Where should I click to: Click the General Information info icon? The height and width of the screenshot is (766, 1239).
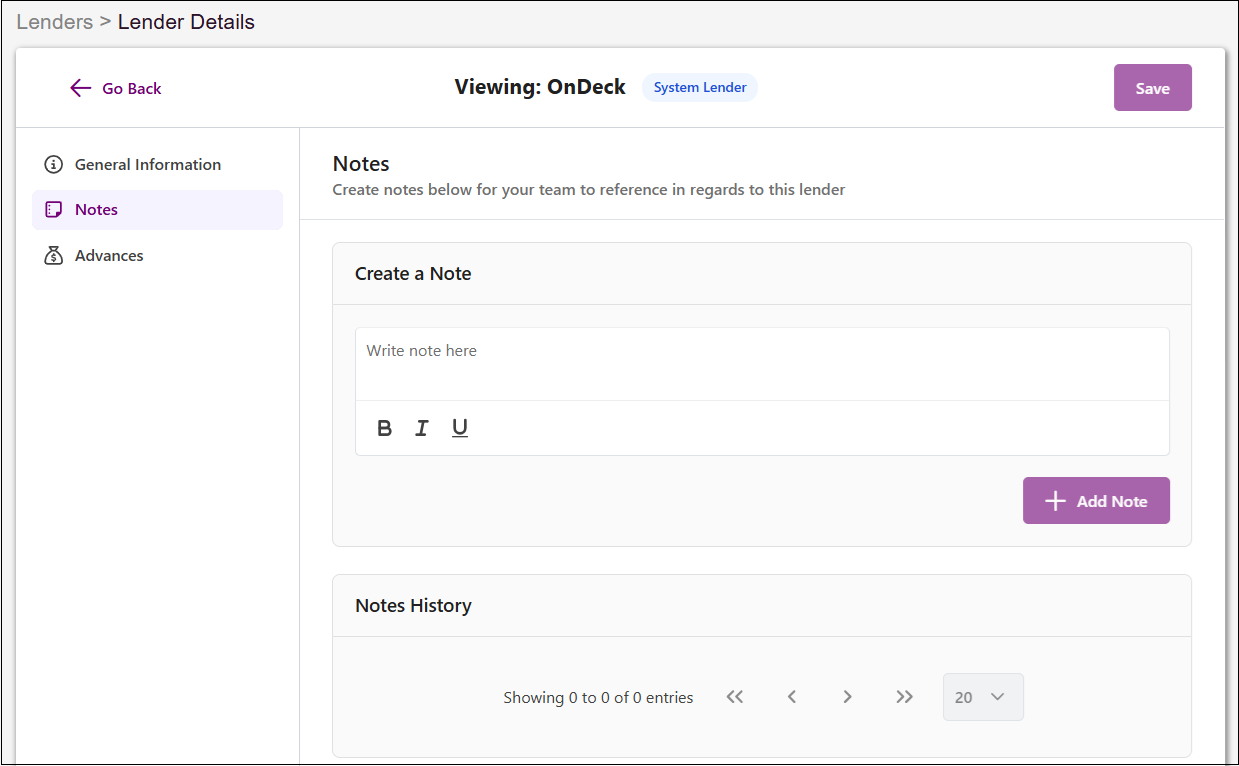point(54,164)
